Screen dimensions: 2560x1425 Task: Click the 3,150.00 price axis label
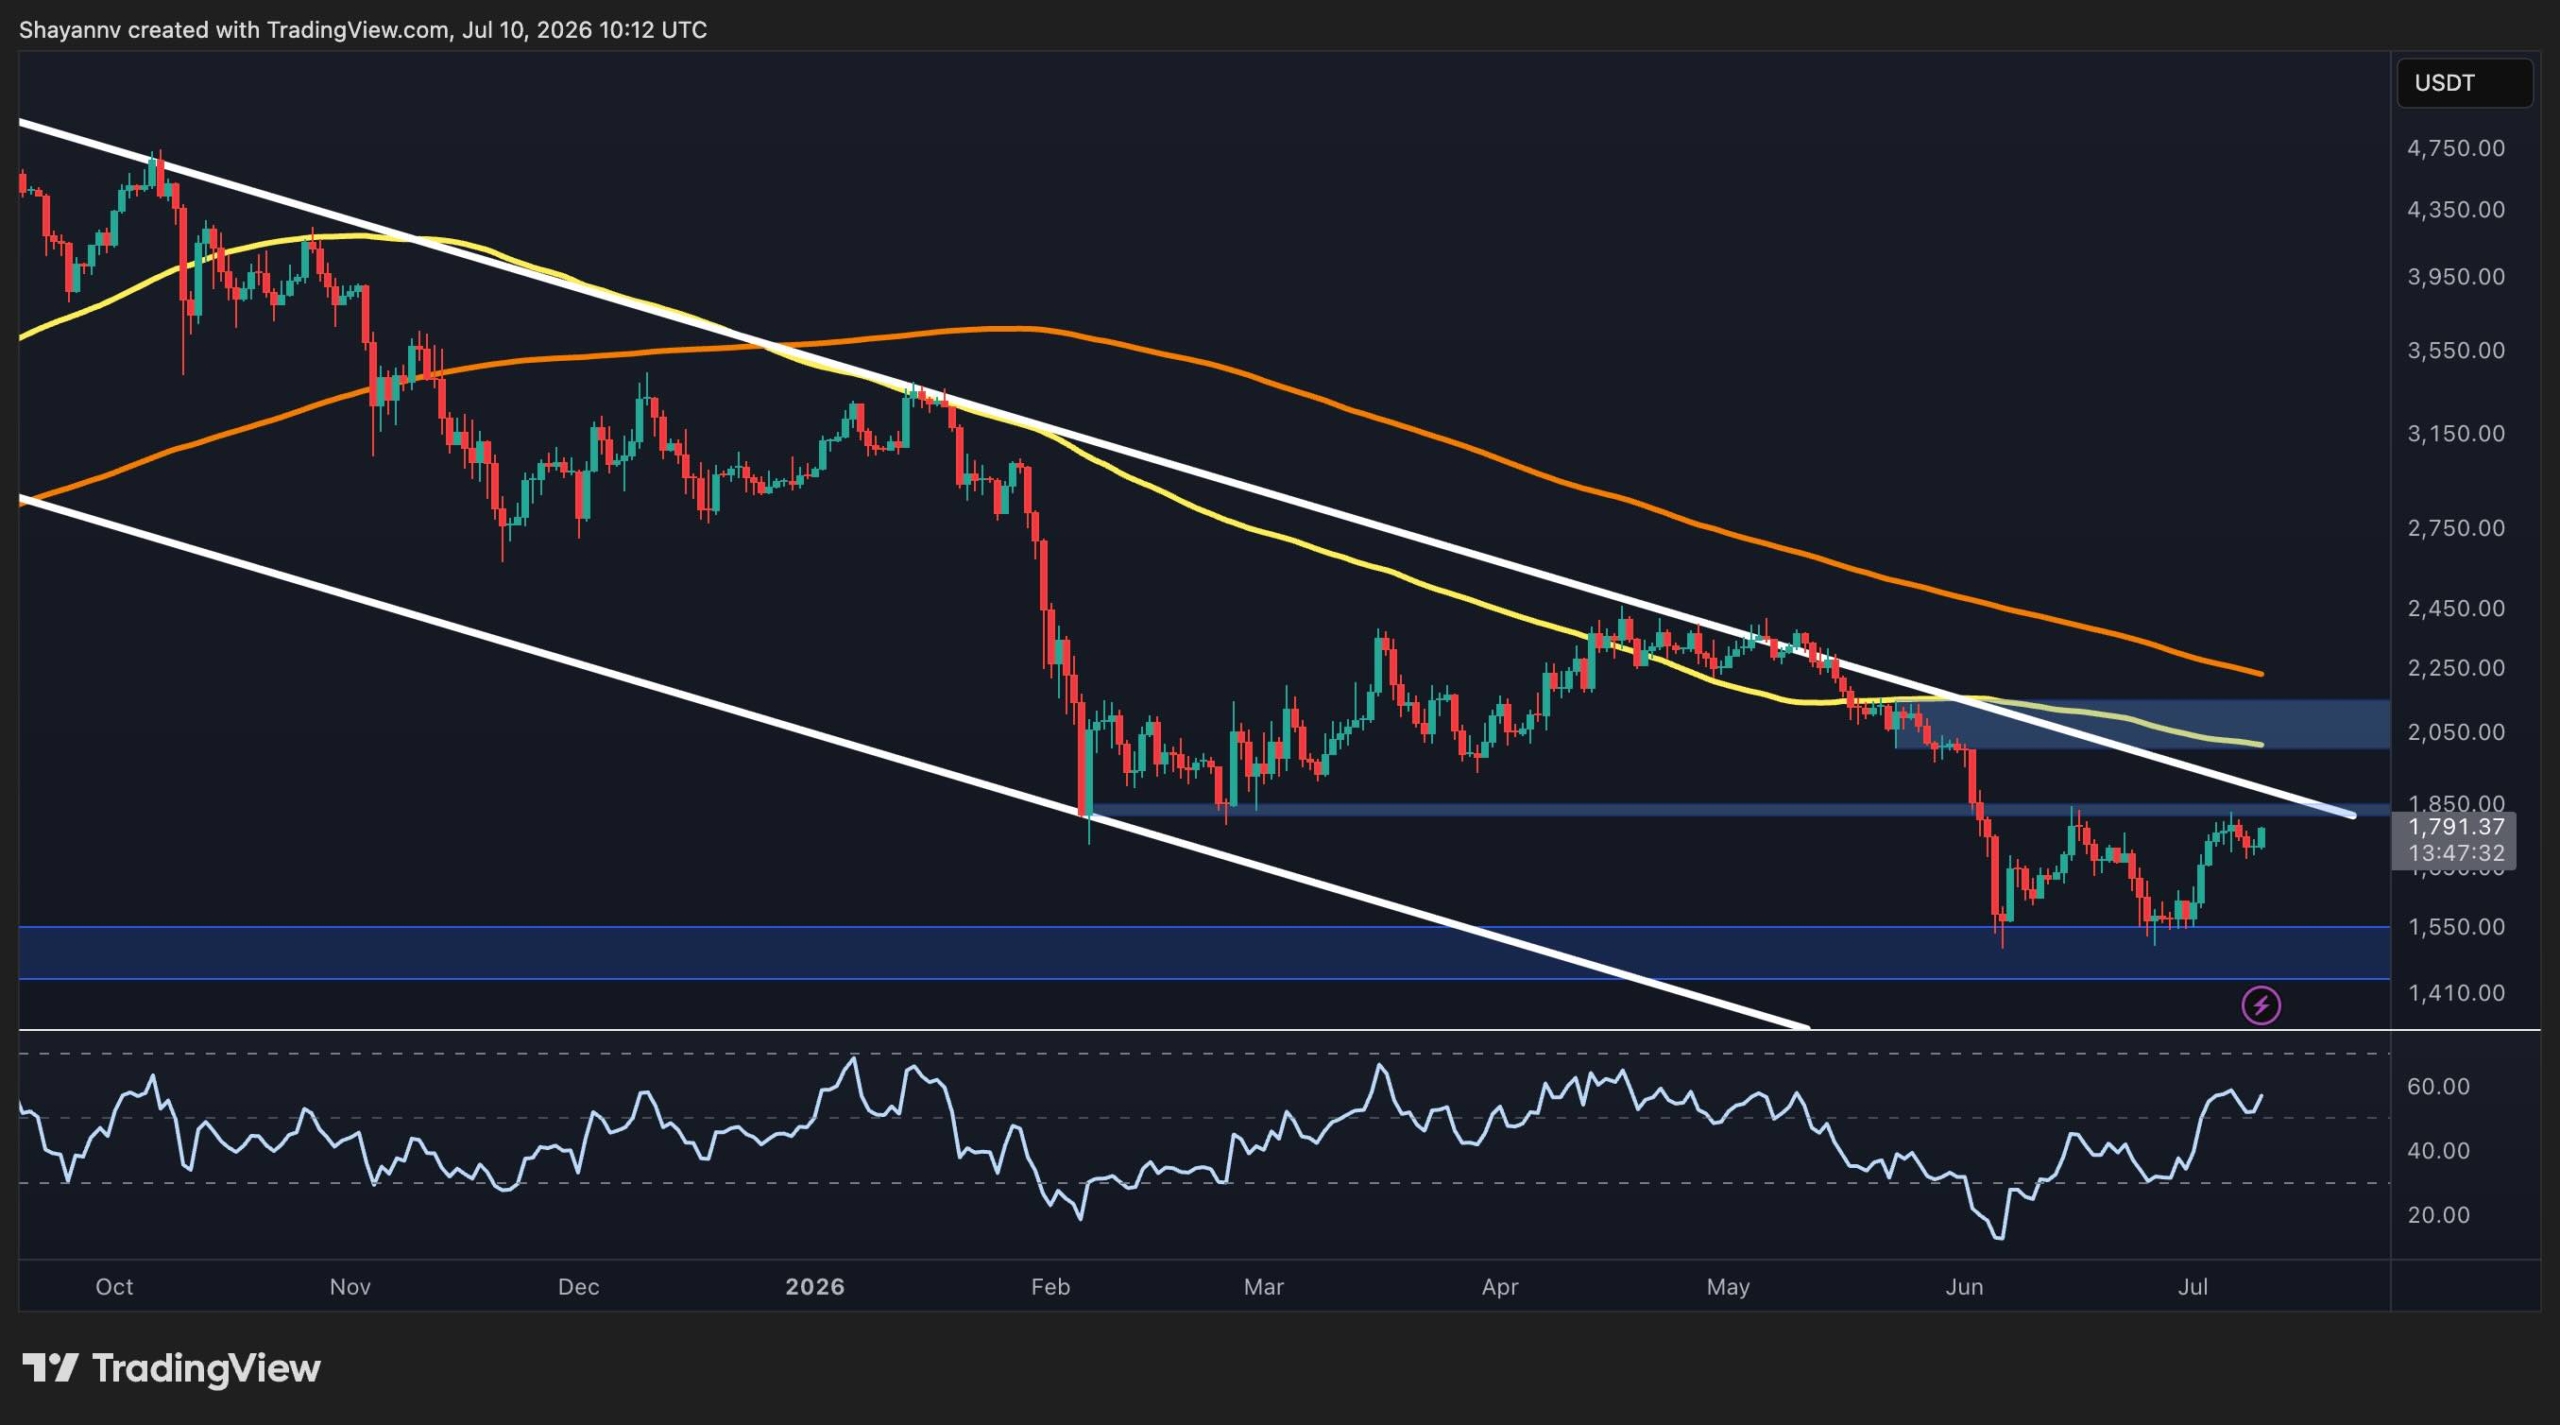click(2456, 434)
